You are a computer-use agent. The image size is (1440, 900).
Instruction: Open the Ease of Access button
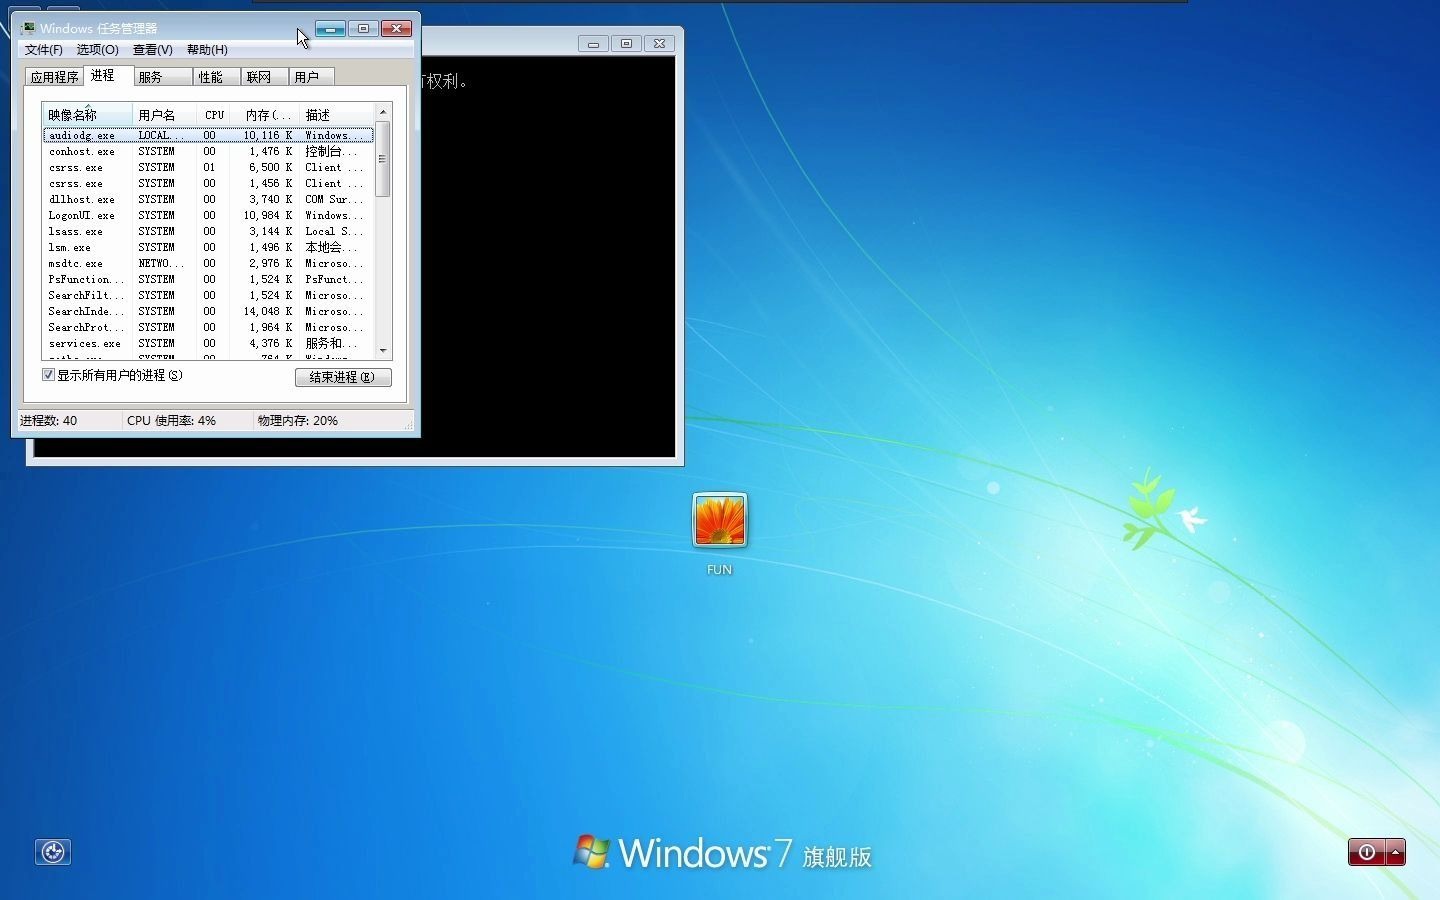coord(53,852)
